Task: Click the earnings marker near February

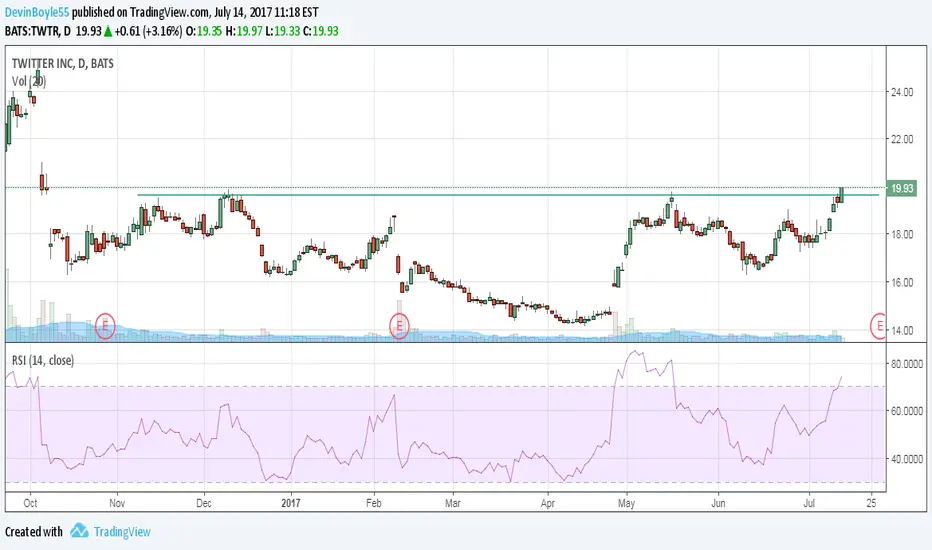Action: point(399,326)
